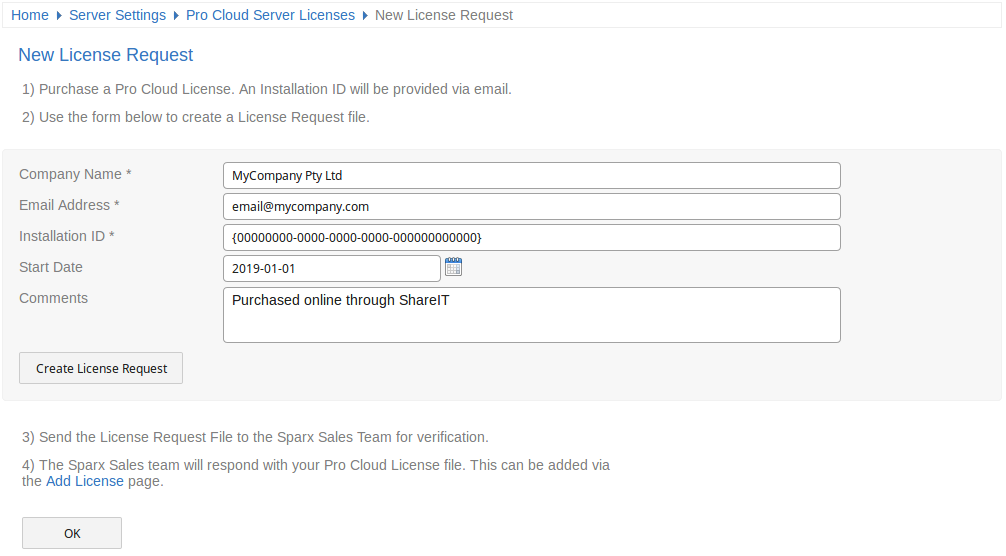
Task: Click the New License Request breadcrumb text
Action: [x=444, y=15]
